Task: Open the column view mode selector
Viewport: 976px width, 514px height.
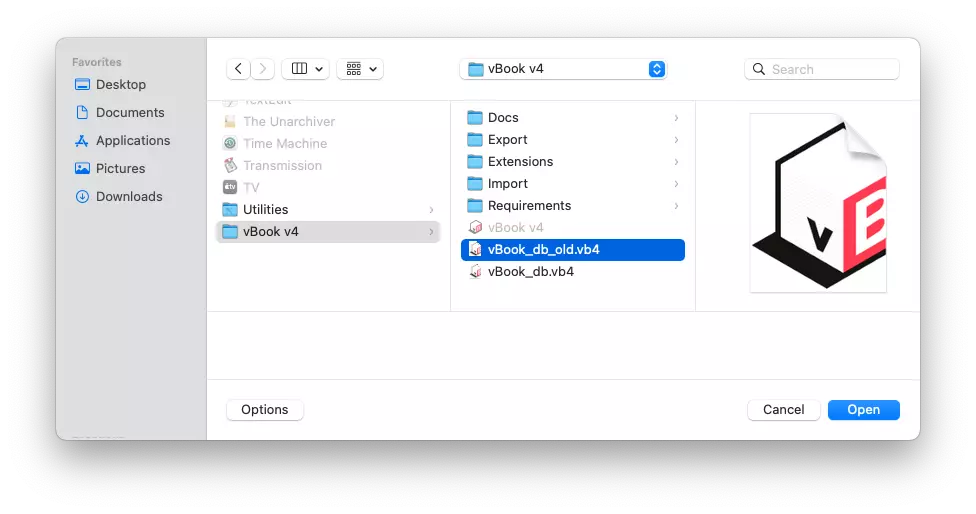Action: click(x=306, y=69)
